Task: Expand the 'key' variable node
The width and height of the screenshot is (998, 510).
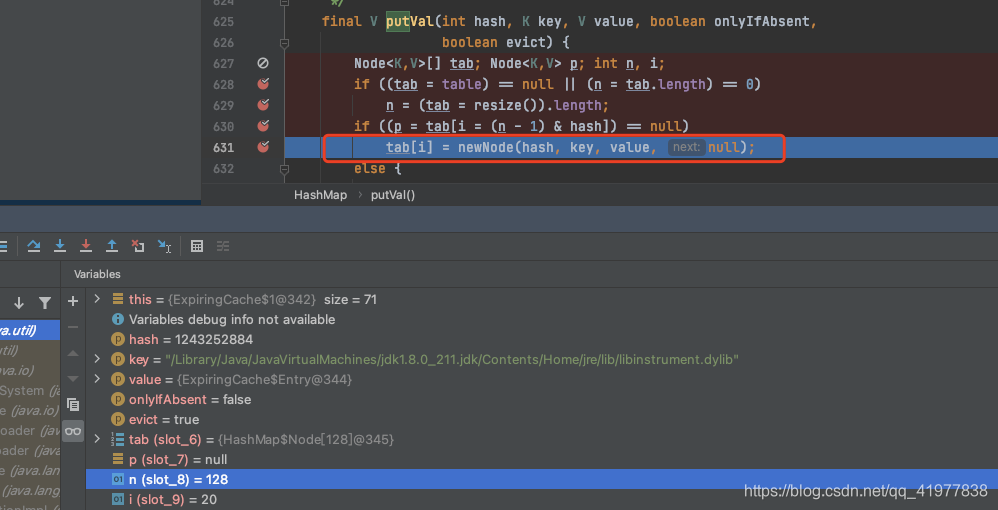Action: (97, 359)
